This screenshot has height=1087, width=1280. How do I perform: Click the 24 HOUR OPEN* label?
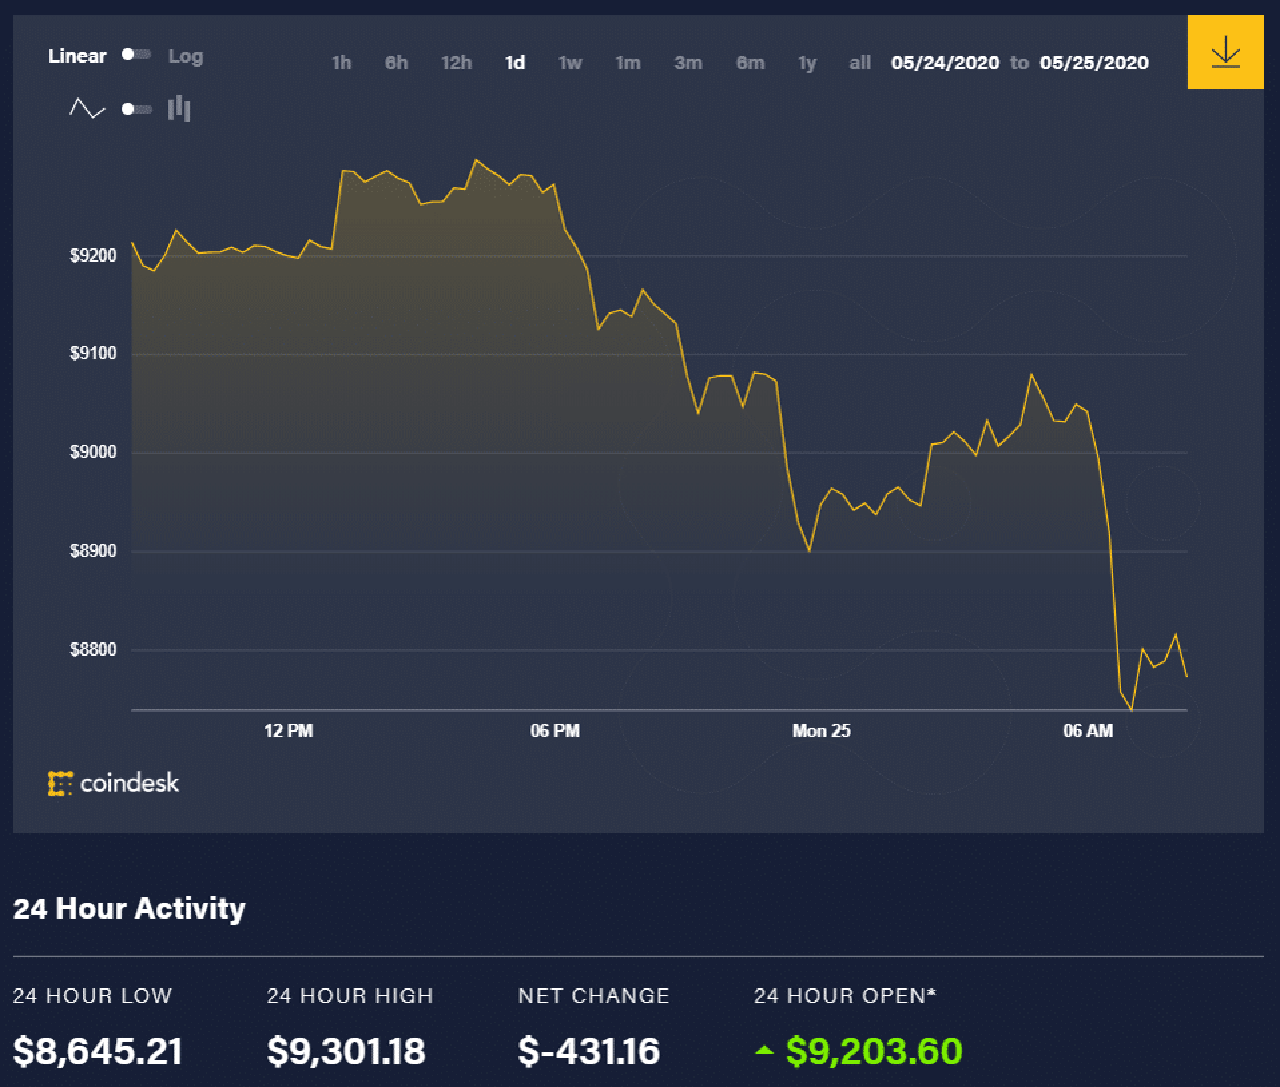(x=845, y=996)
